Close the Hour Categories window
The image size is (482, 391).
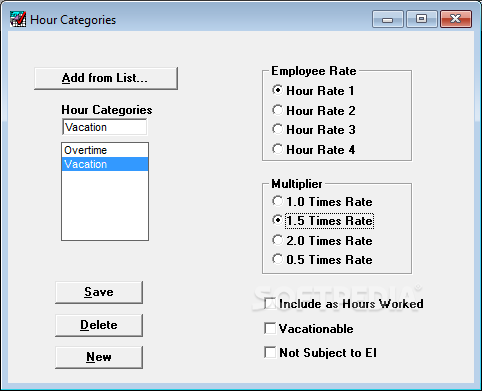coord(456,19)
